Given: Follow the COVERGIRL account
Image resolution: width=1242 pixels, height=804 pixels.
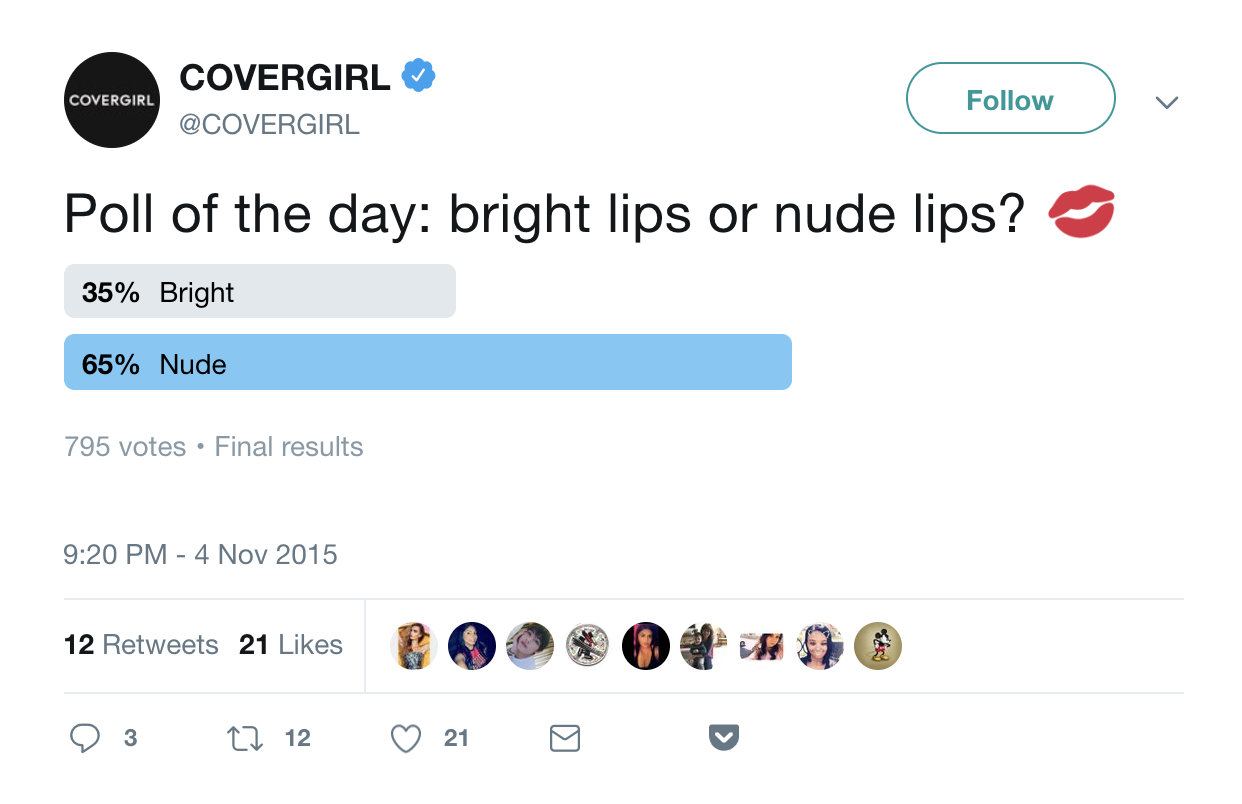Looking at the screenshot, I should (x=1010, y=99).
